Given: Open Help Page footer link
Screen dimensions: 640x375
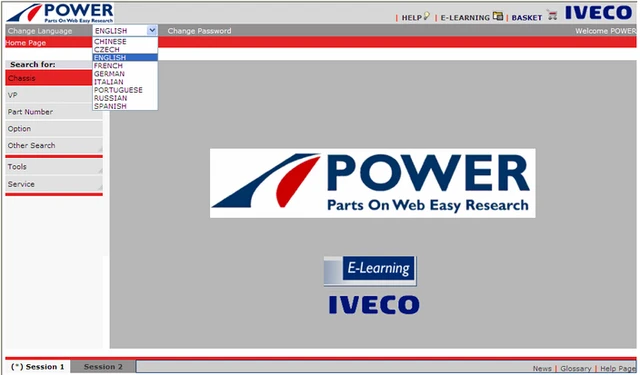Looking at the screenshot, I should [618, 368].
